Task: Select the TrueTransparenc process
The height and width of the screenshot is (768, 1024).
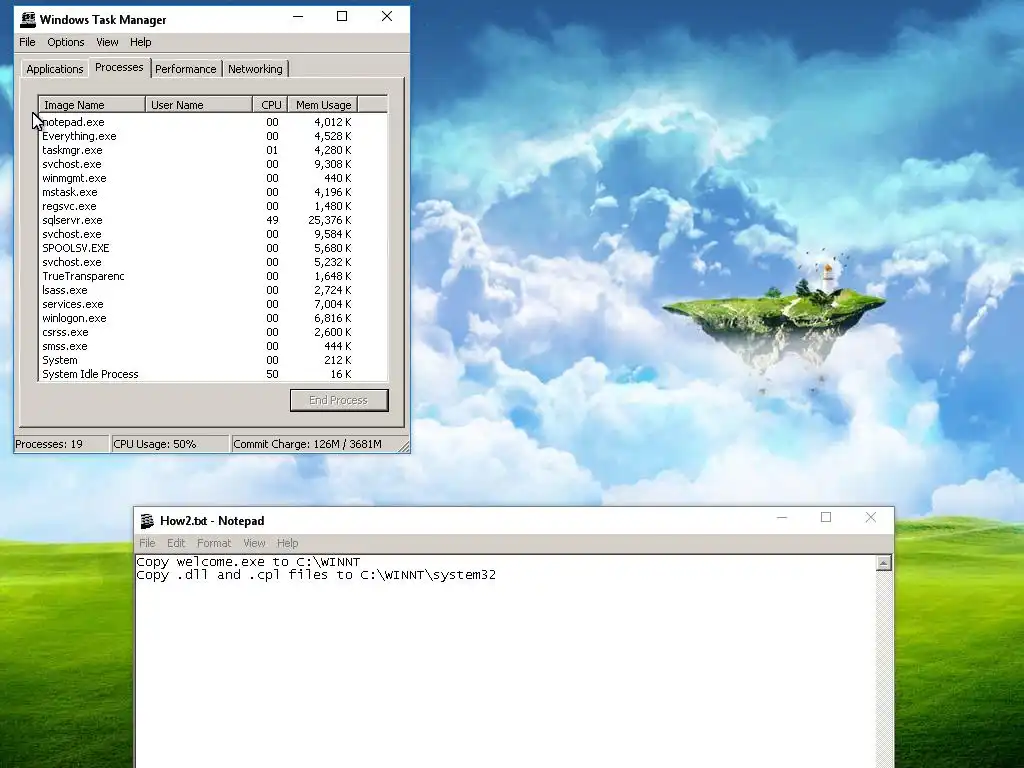Action: point(213,276)
